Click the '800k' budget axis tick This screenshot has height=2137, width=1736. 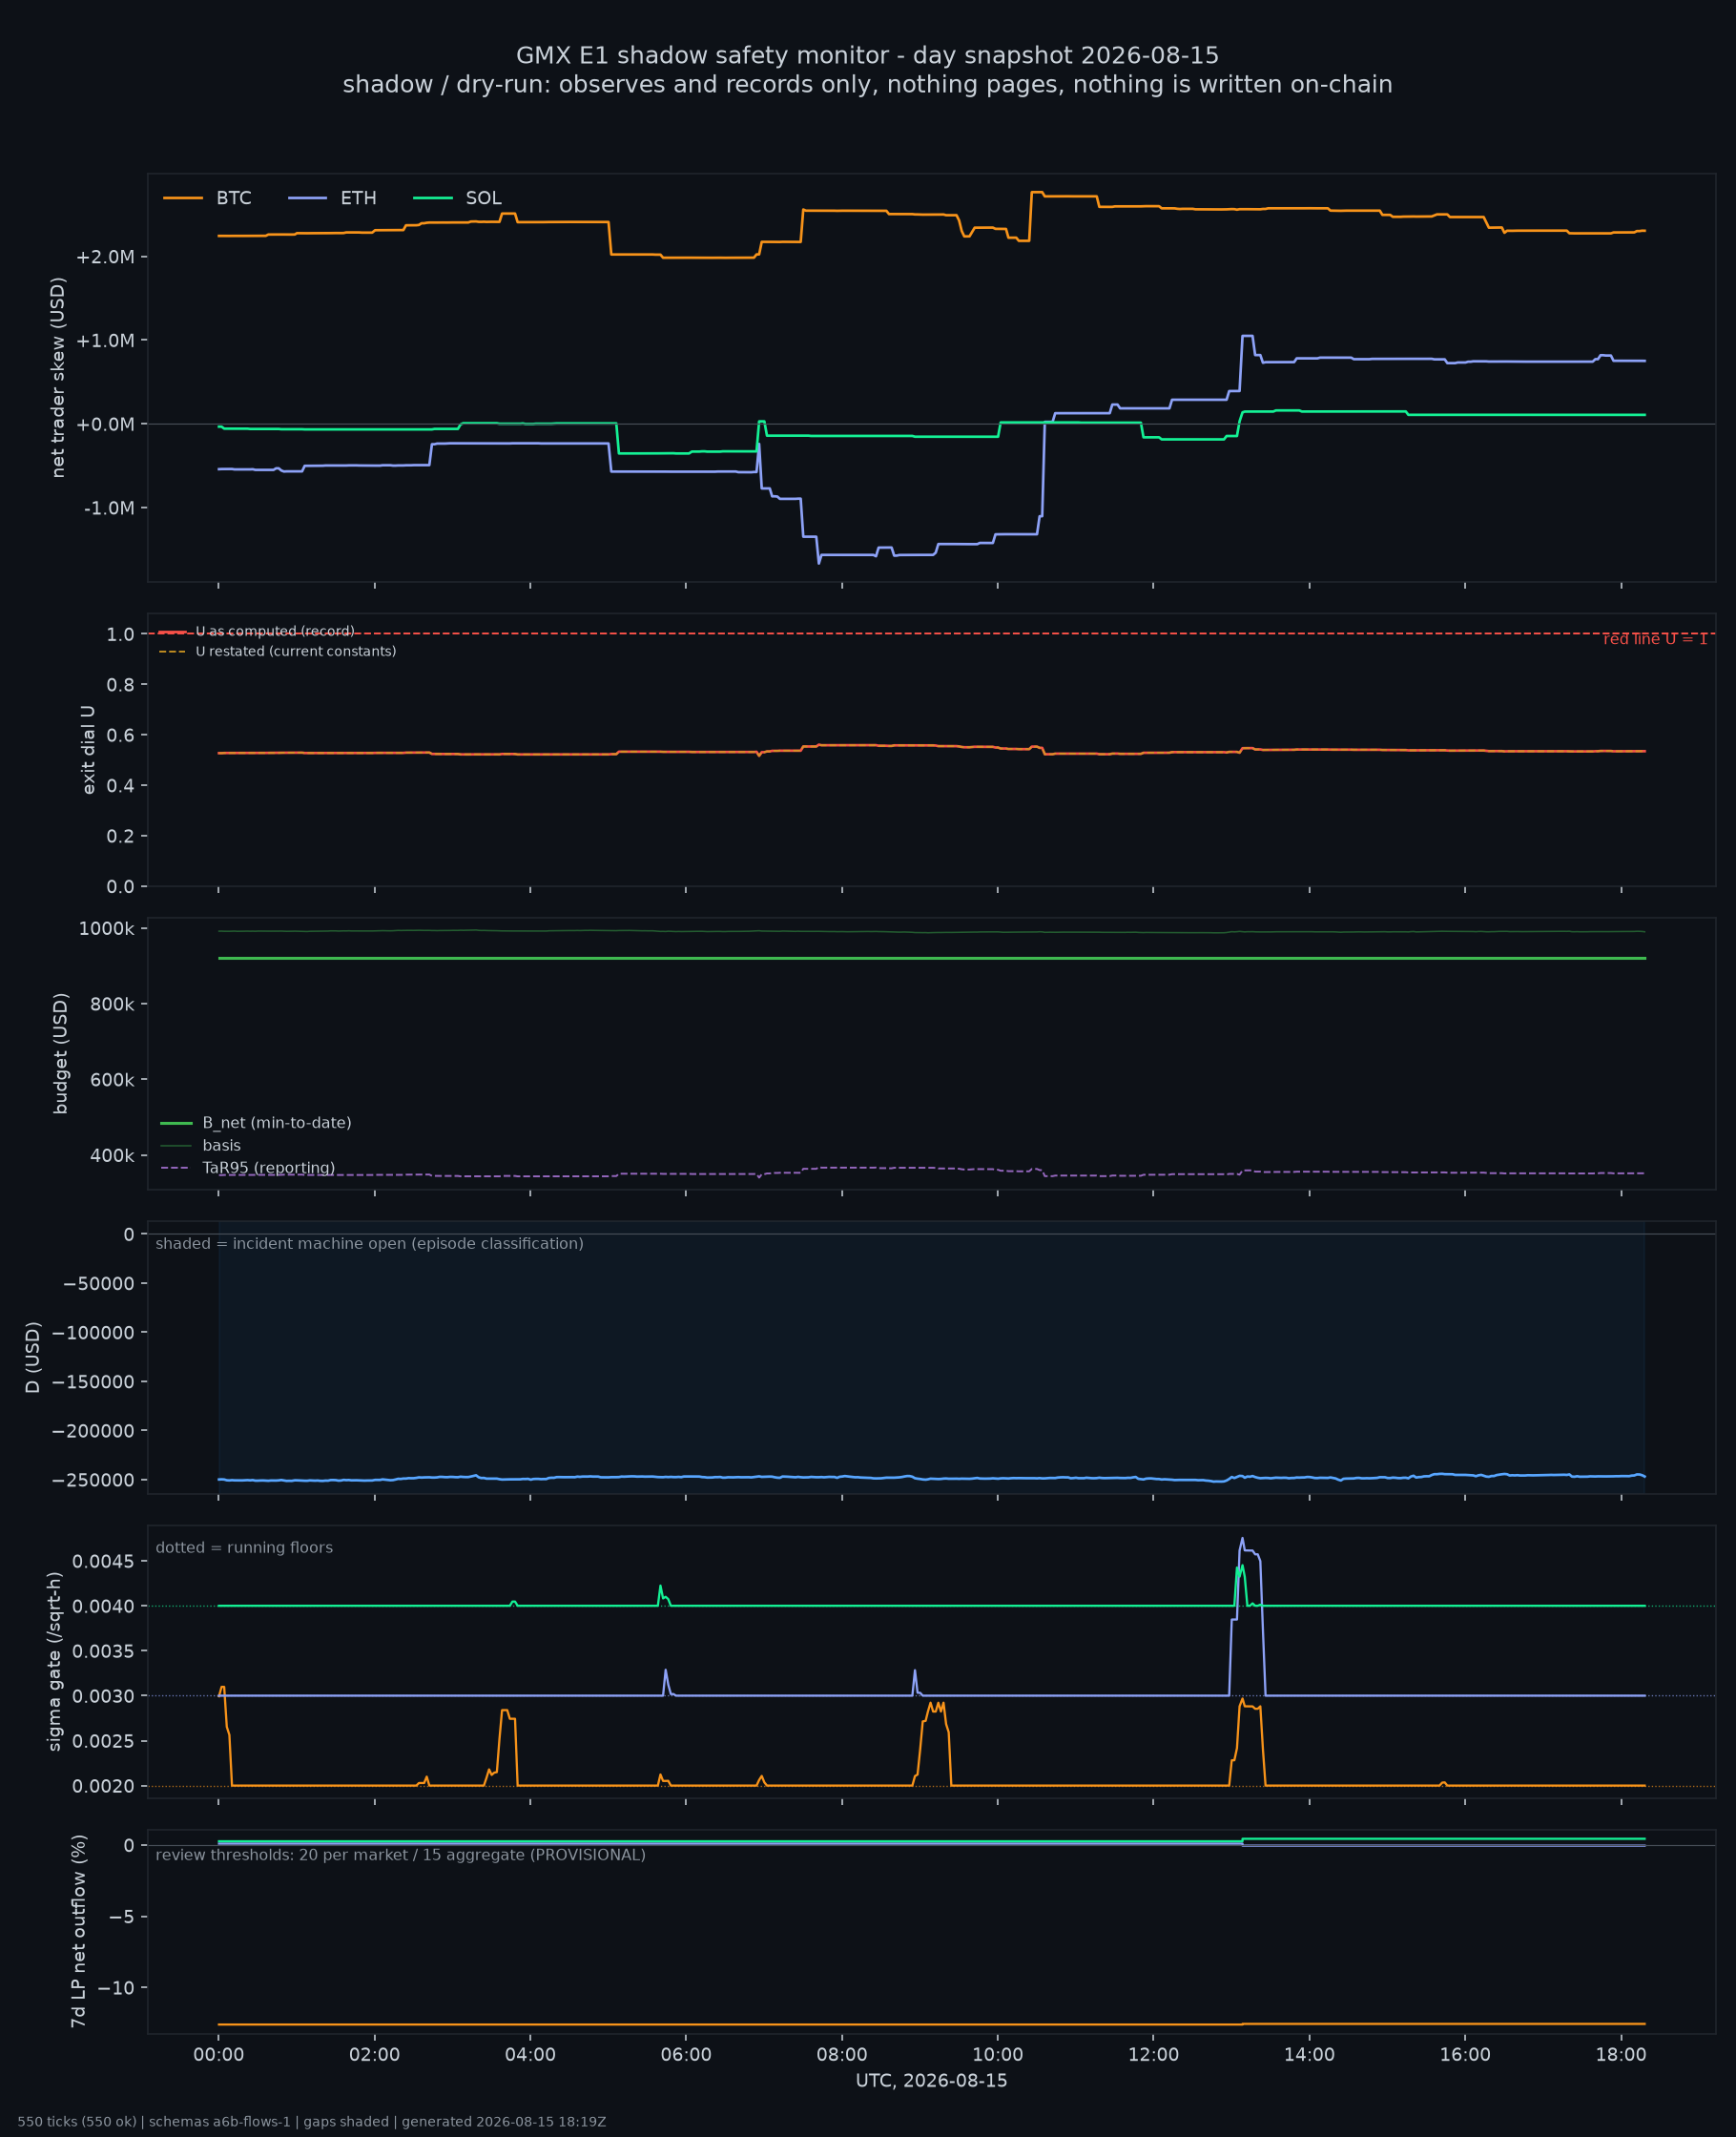pyautogui.click(x=112, y=1004)
